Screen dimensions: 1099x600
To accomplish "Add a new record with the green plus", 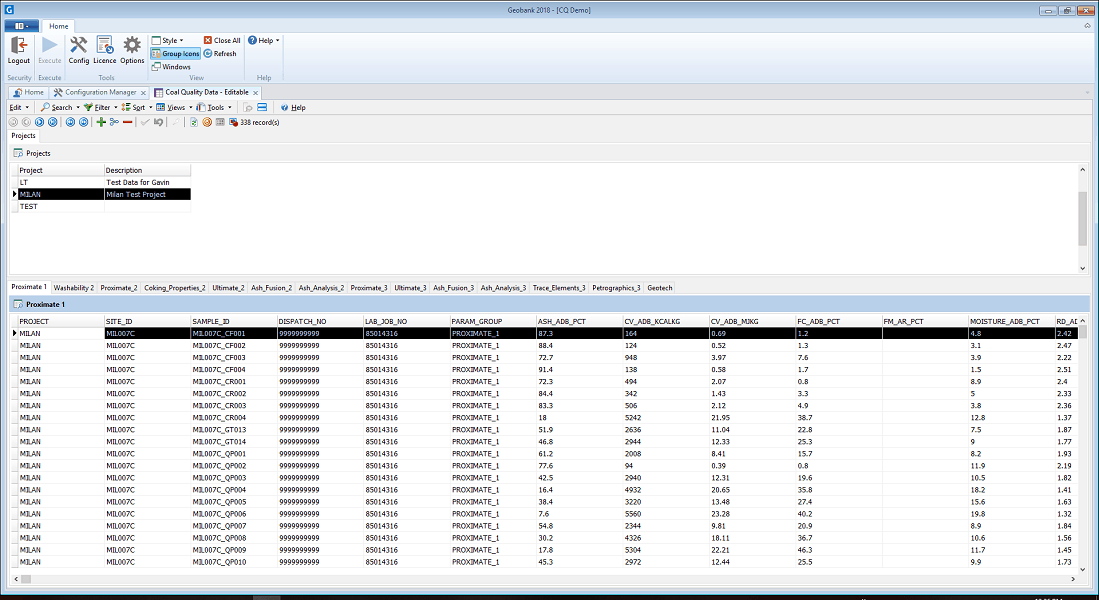I will [x=100, y=122].
